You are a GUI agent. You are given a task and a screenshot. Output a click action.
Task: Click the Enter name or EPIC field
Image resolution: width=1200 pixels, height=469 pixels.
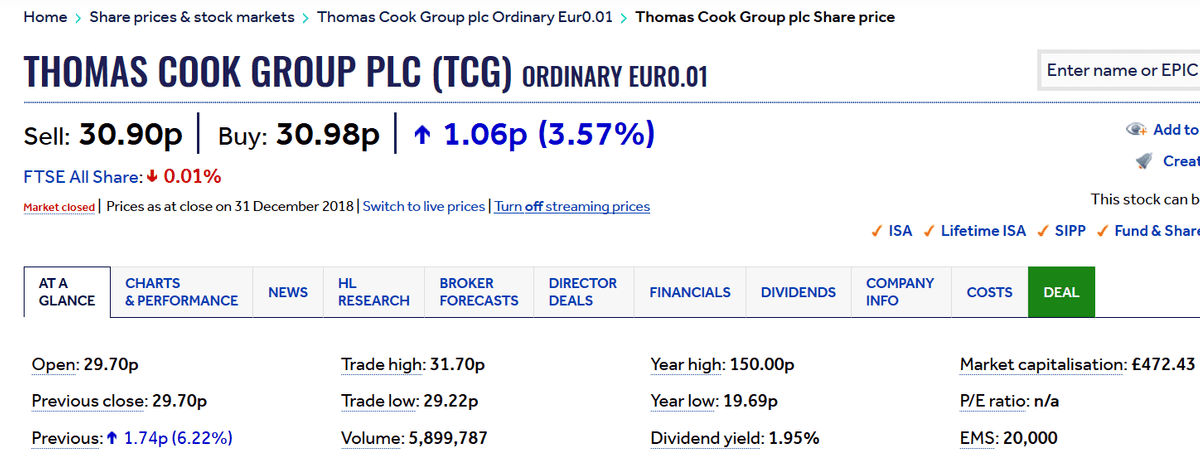[1120, 70]
